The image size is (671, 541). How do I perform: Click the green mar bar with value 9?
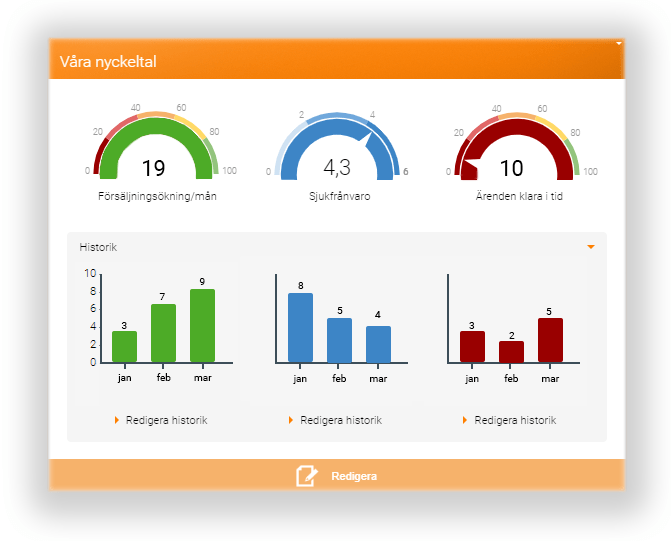coord(202,326)
